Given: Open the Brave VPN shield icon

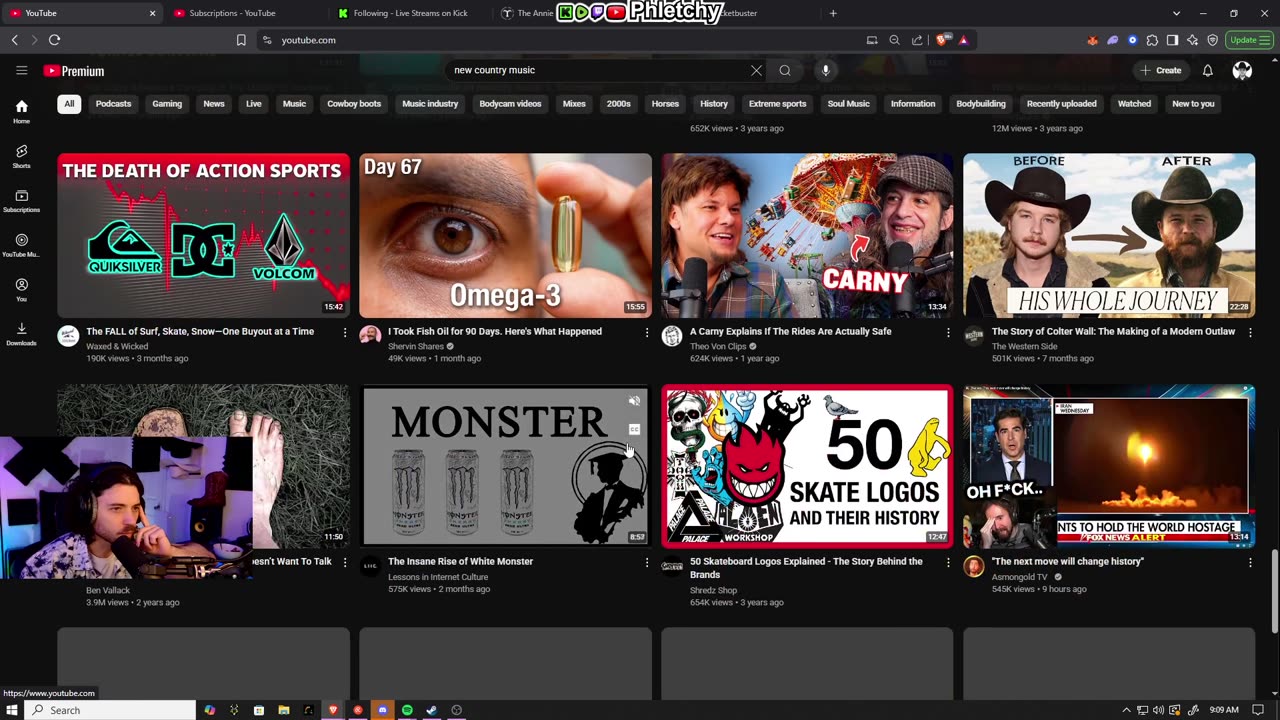Looking at the screenshot, I should pyautogui.click(x=1212, y=40).
